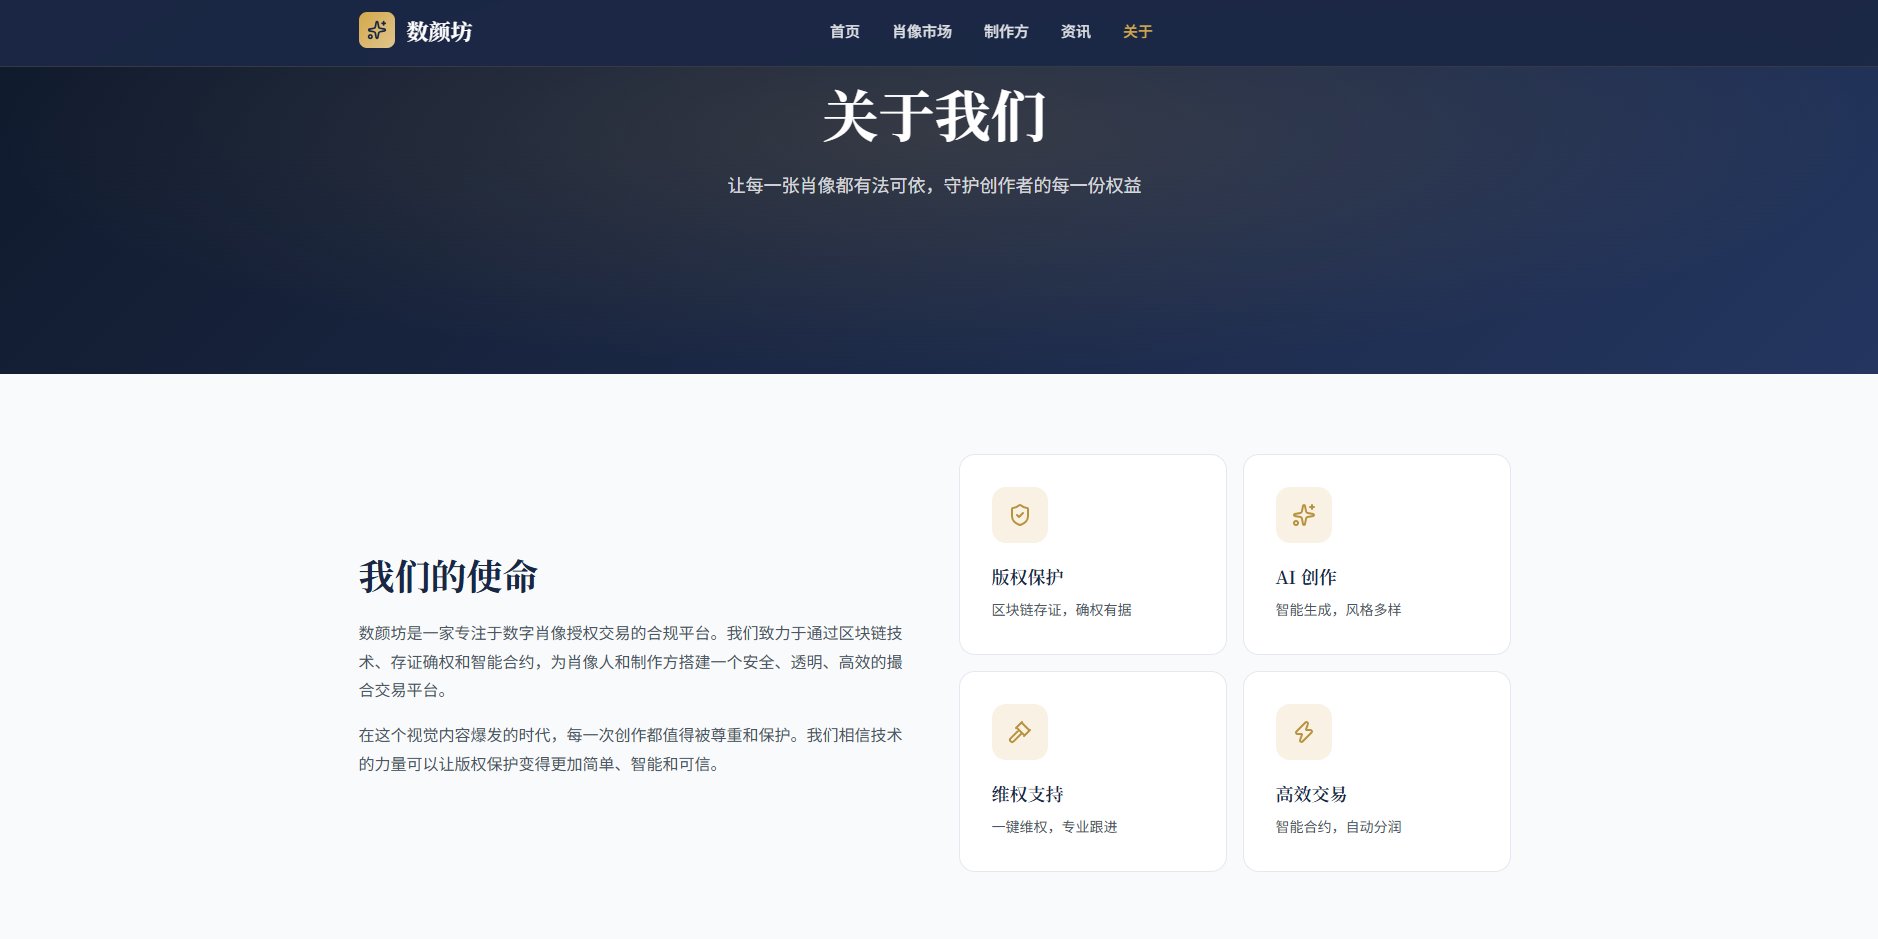
Task: Click the 关于我们 page heading
Action: click(935, 117)
